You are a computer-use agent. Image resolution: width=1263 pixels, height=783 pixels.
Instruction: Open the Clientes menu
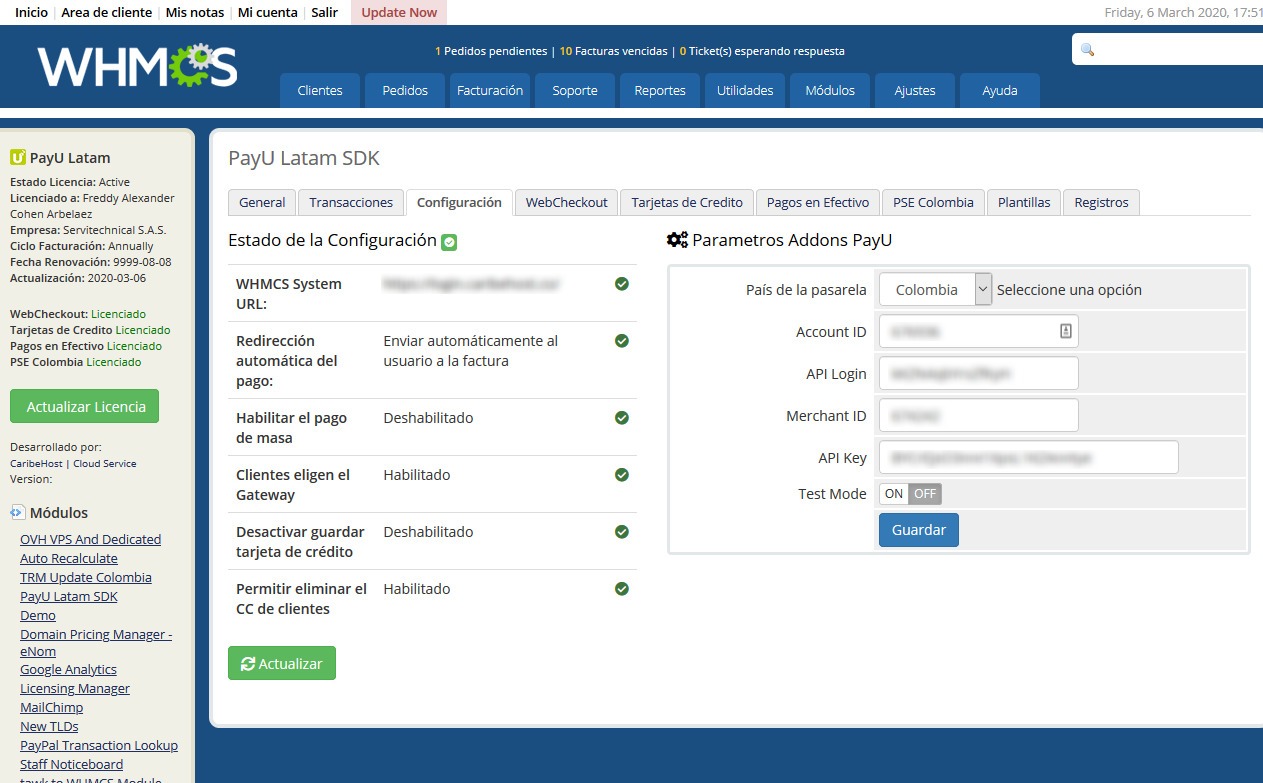(x=320, y=90)
